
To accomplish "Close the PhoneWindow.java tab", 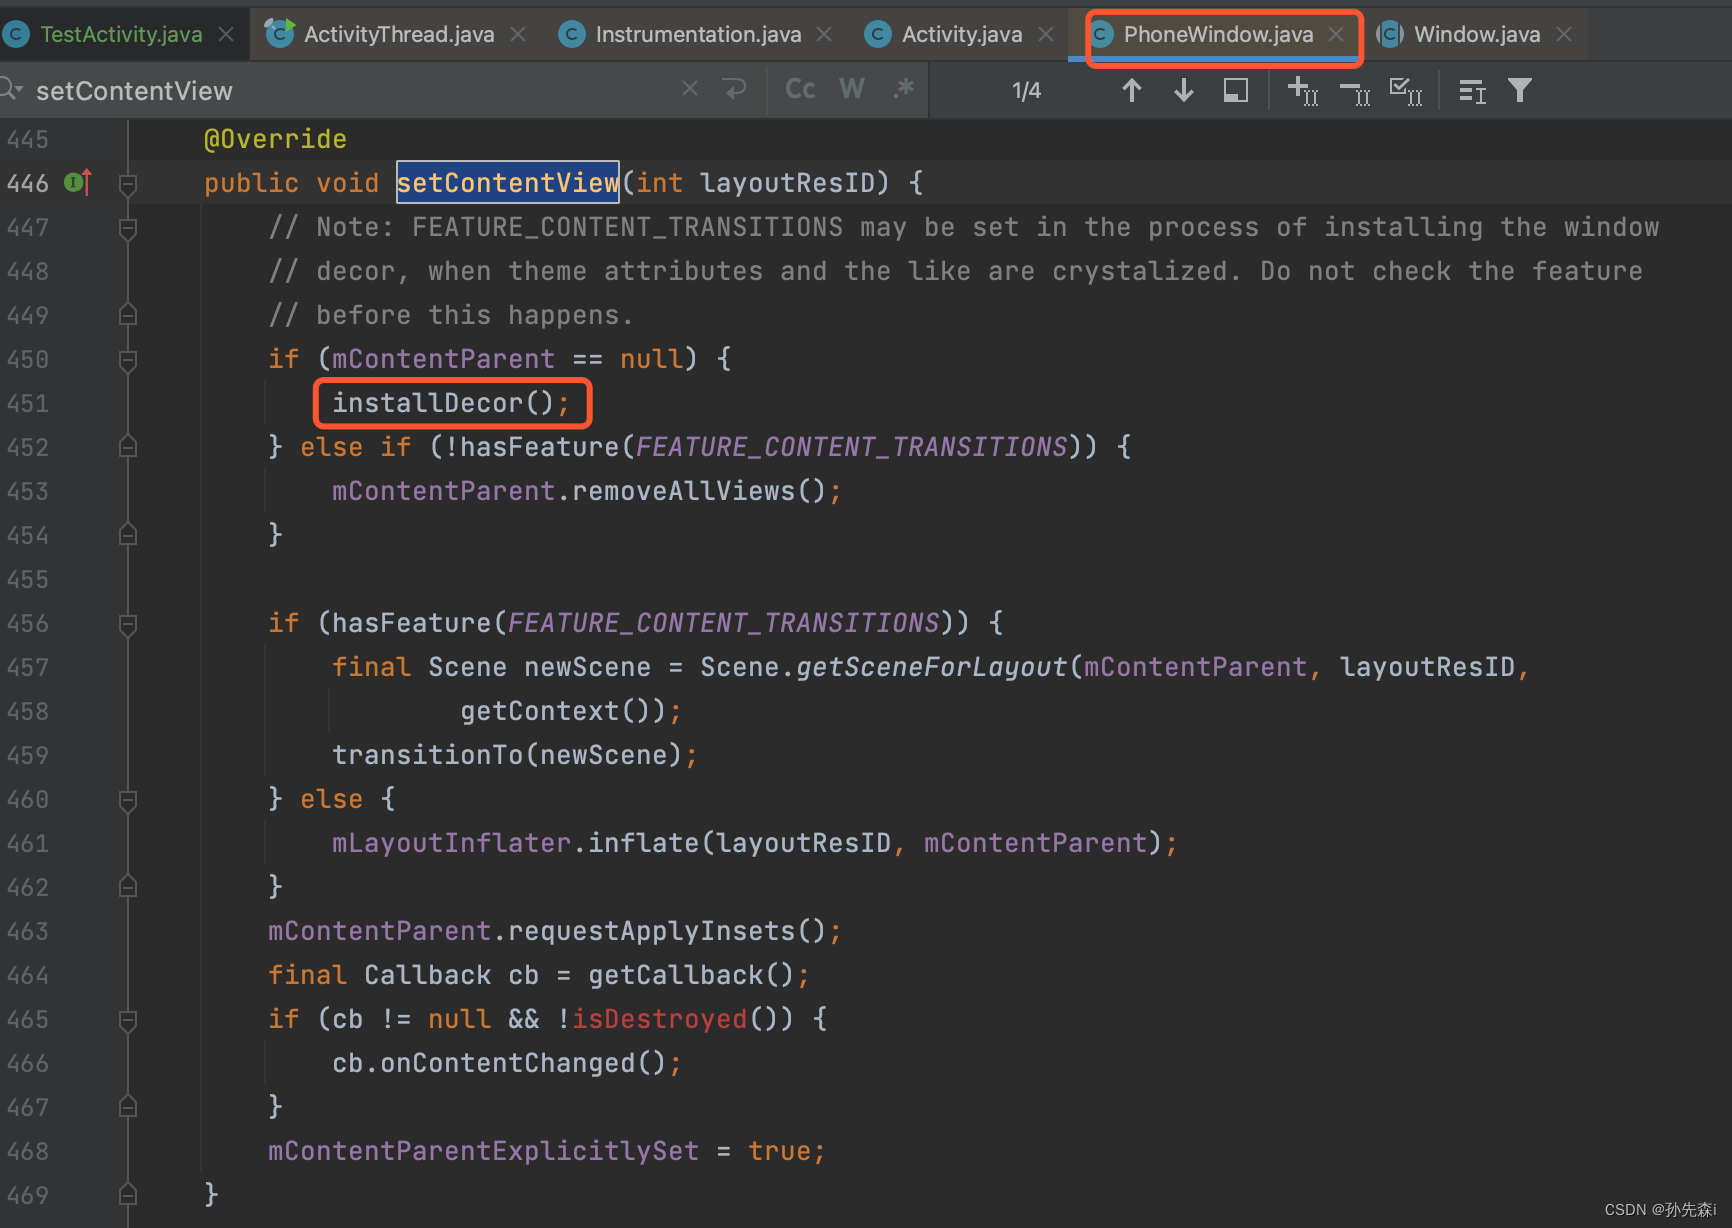I will (x=1336, y=35).
